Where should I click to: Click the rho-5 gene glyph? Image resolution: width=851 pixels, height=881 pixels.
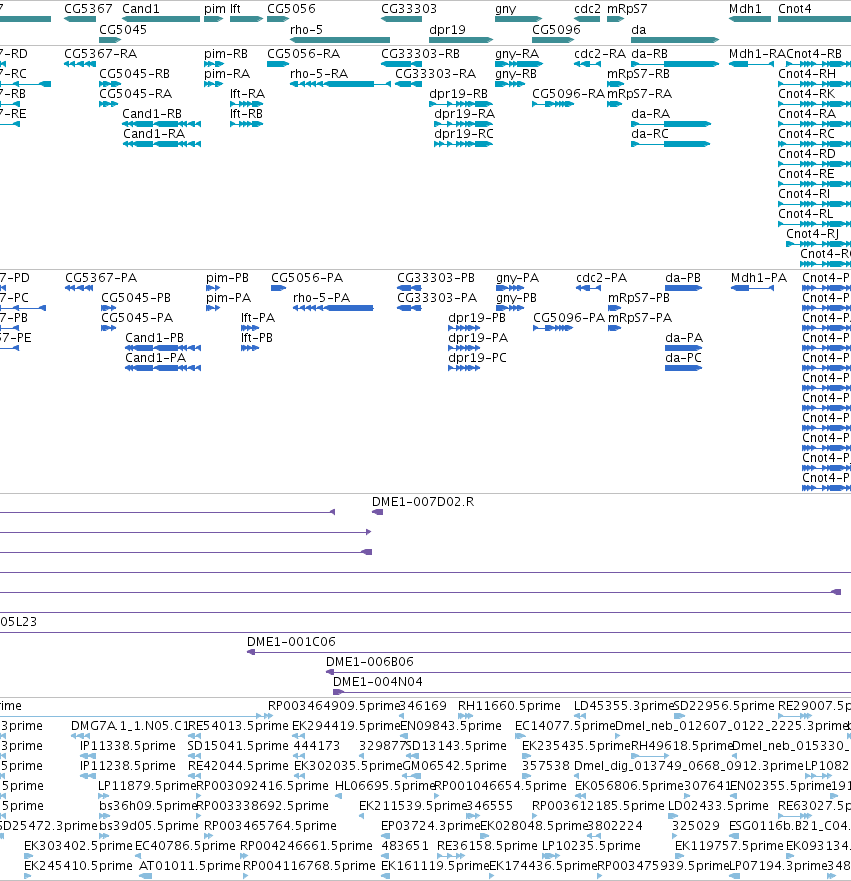340,40
